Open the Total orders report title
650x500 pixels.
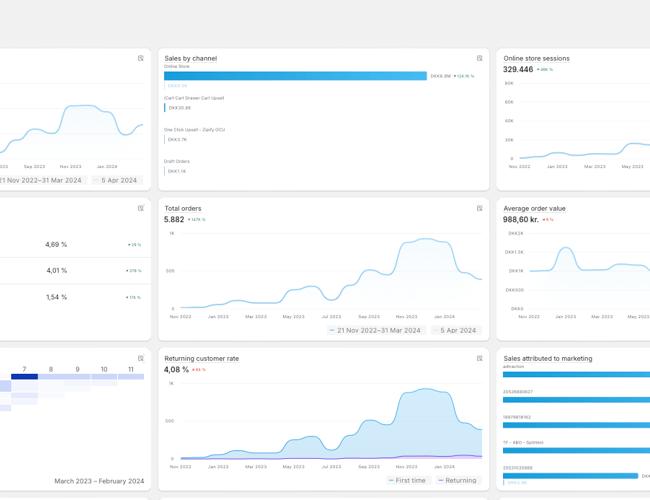pyautogui.click(x=183, y=208)
